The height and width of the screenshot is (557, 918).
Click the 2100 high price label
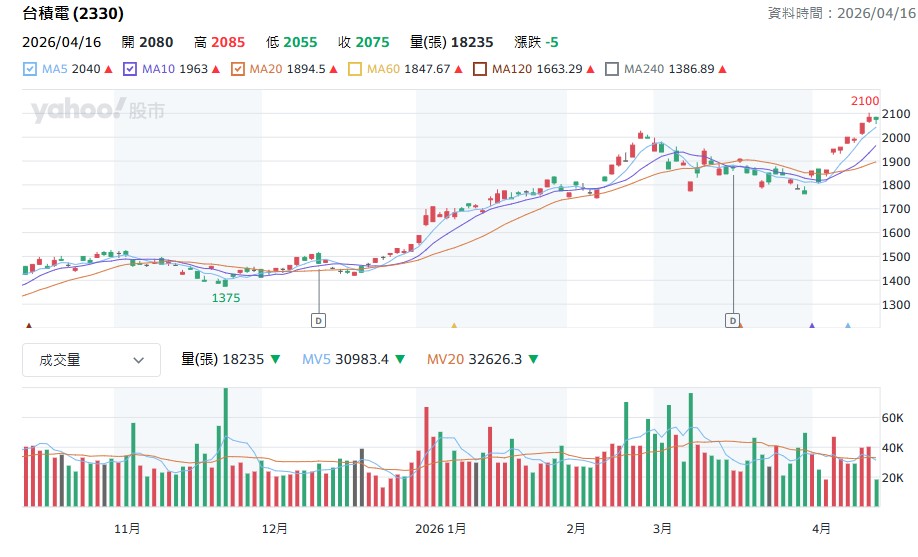[x=865, y=101]
